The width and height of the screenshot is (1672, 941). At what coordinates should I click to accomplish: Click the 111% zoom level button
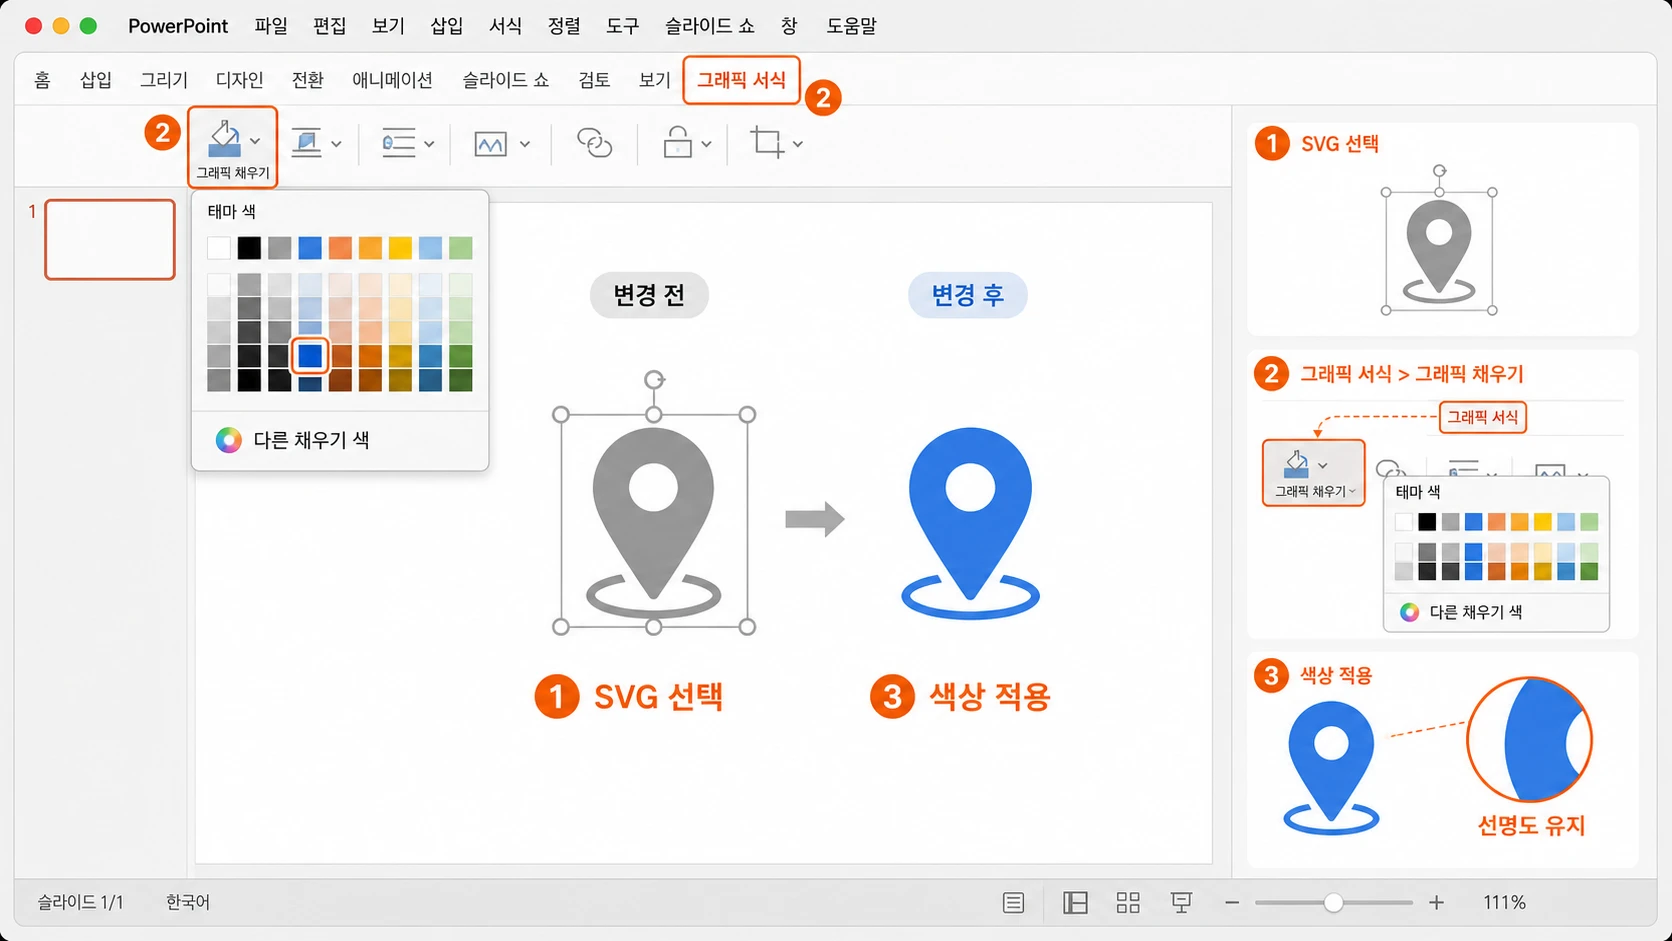pyautogui.click(x=1504, y=903)
